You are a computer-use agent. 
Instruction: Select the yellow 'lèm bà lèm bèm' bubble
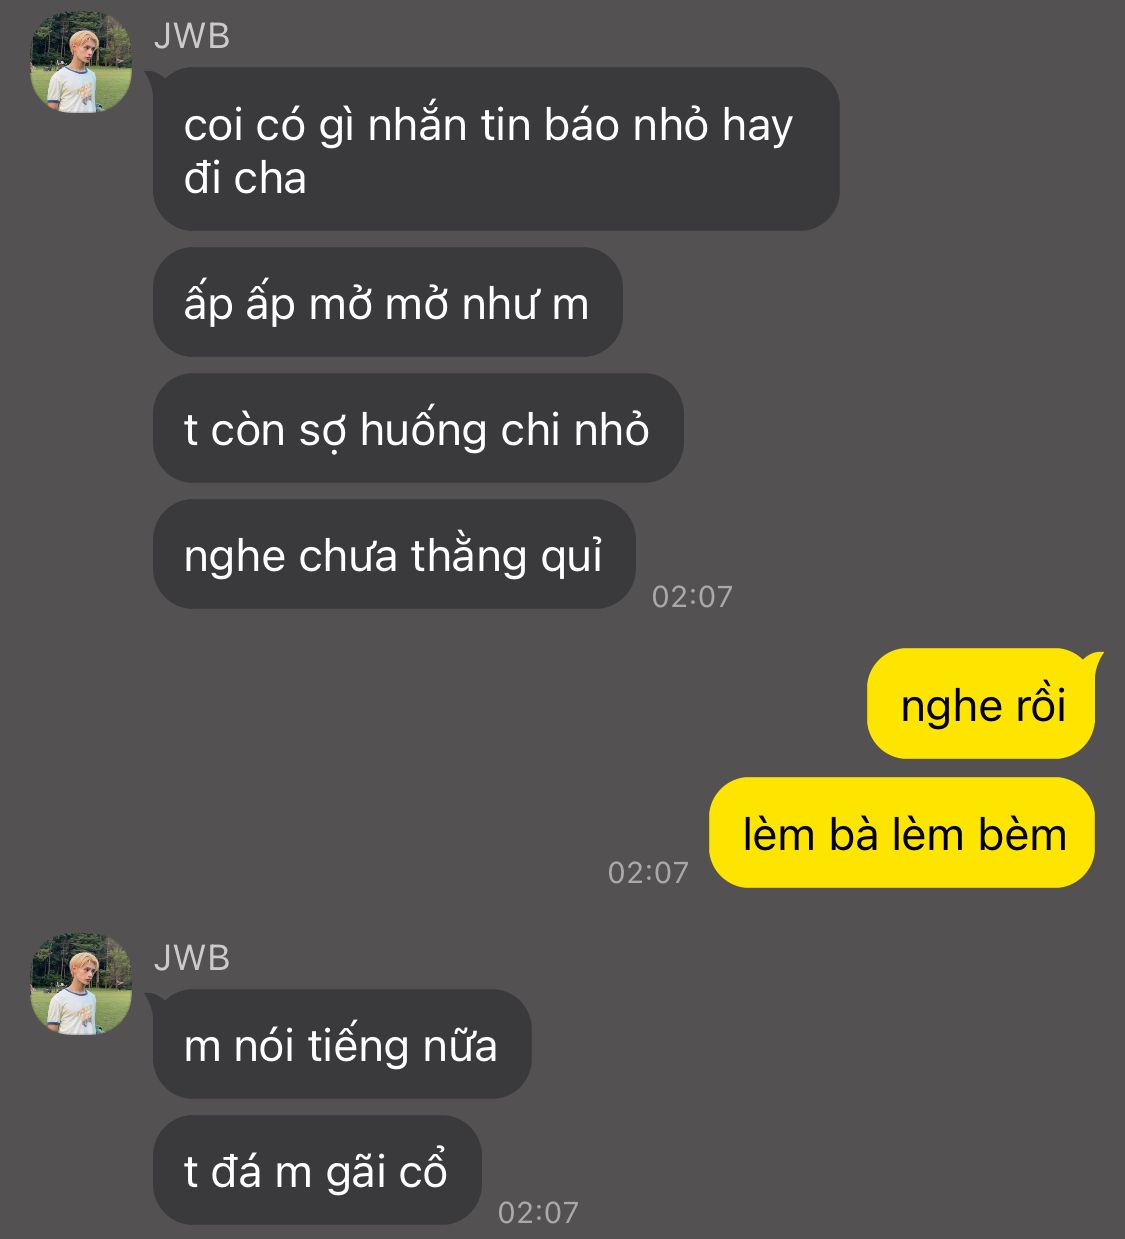coord(902,833)
